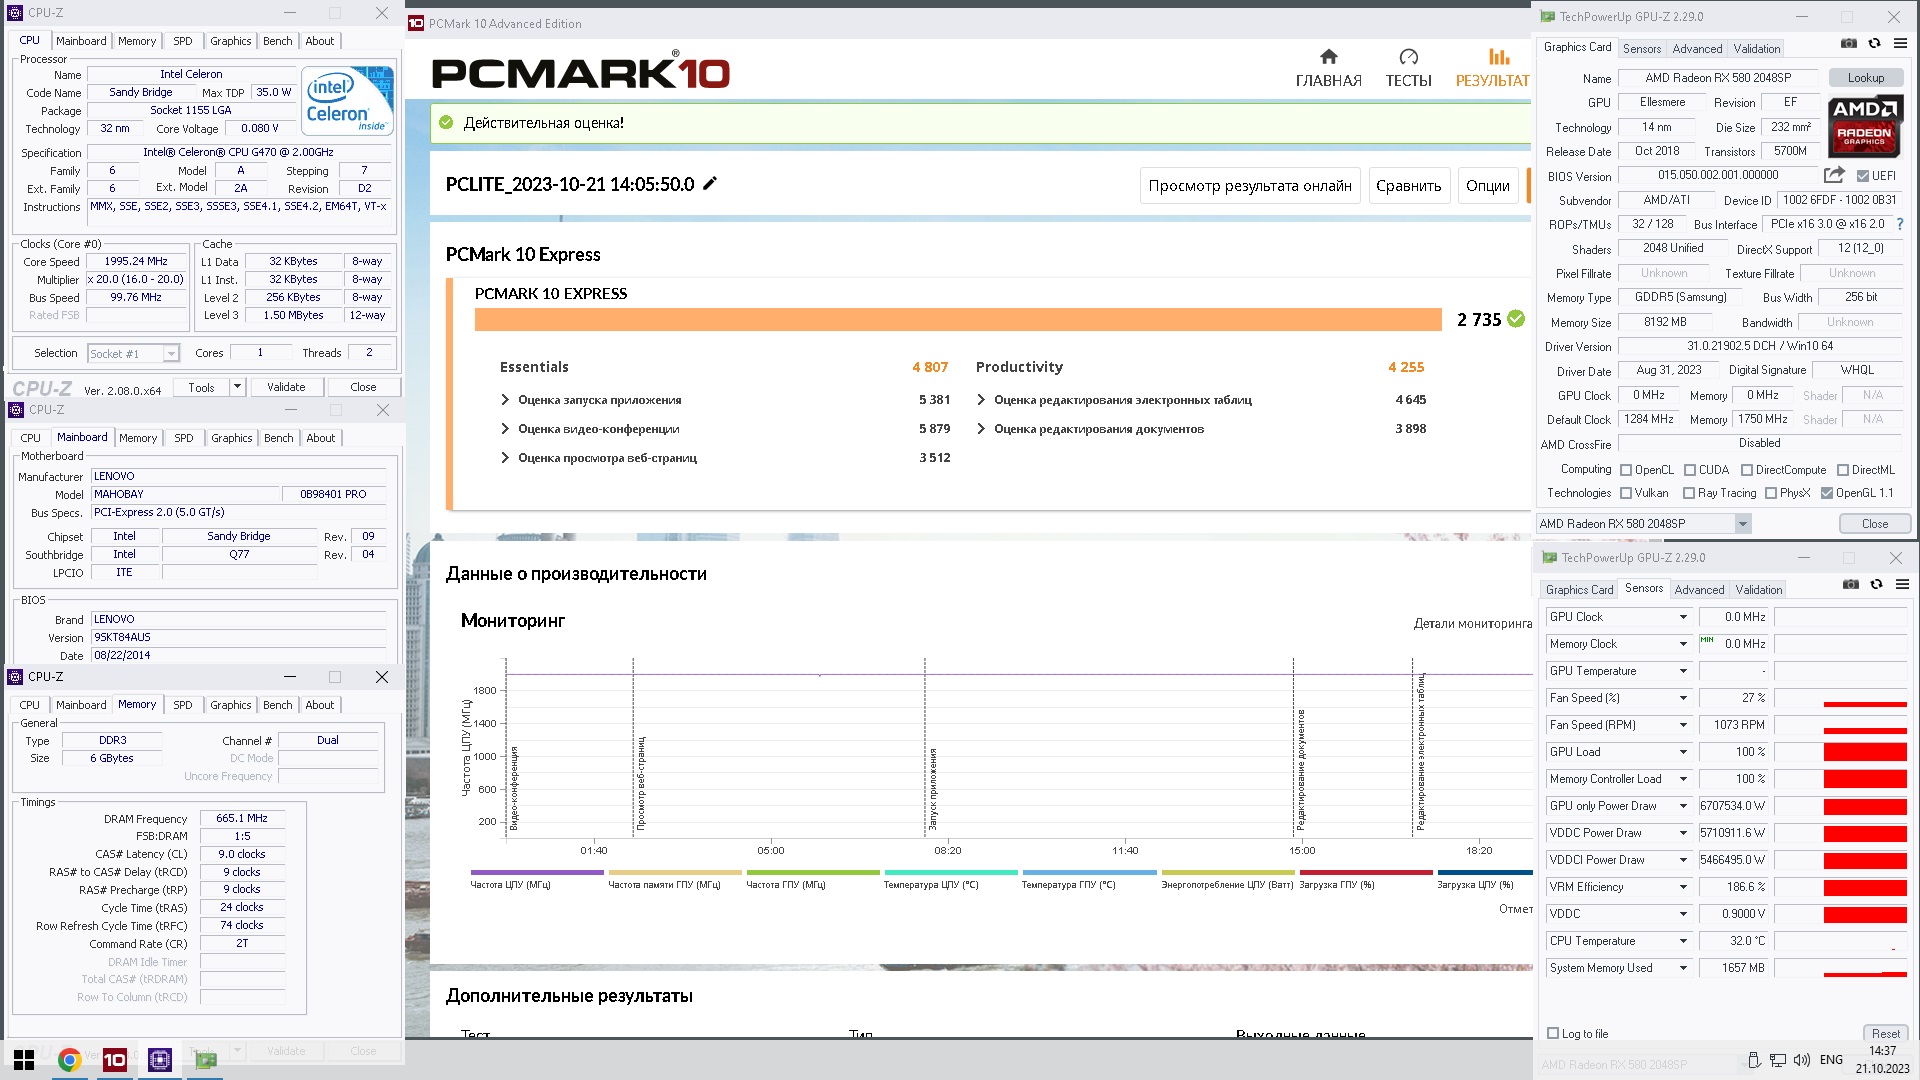Viewport: 1920px width, 1080px height.
Task: Open CPU-Z taskbar icon
Action: click(x=160, y=1059)
